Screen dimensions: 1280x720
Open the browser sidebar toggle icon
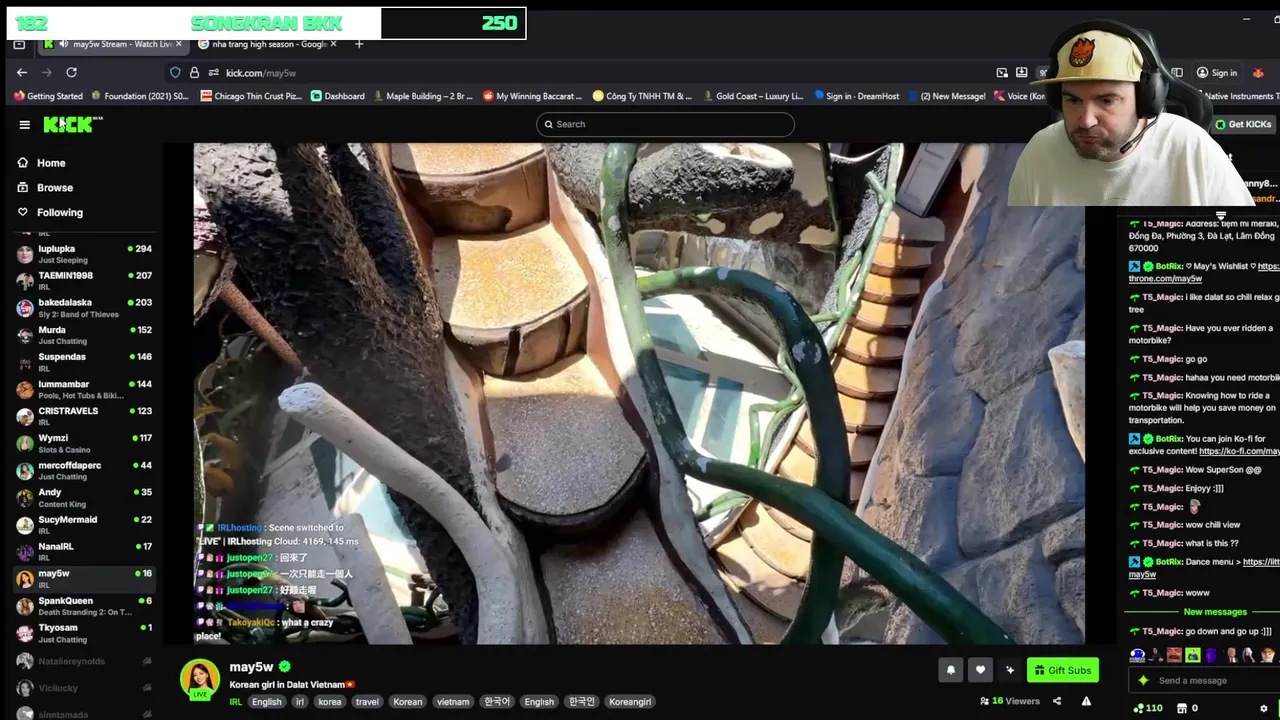pos(1177,73)
